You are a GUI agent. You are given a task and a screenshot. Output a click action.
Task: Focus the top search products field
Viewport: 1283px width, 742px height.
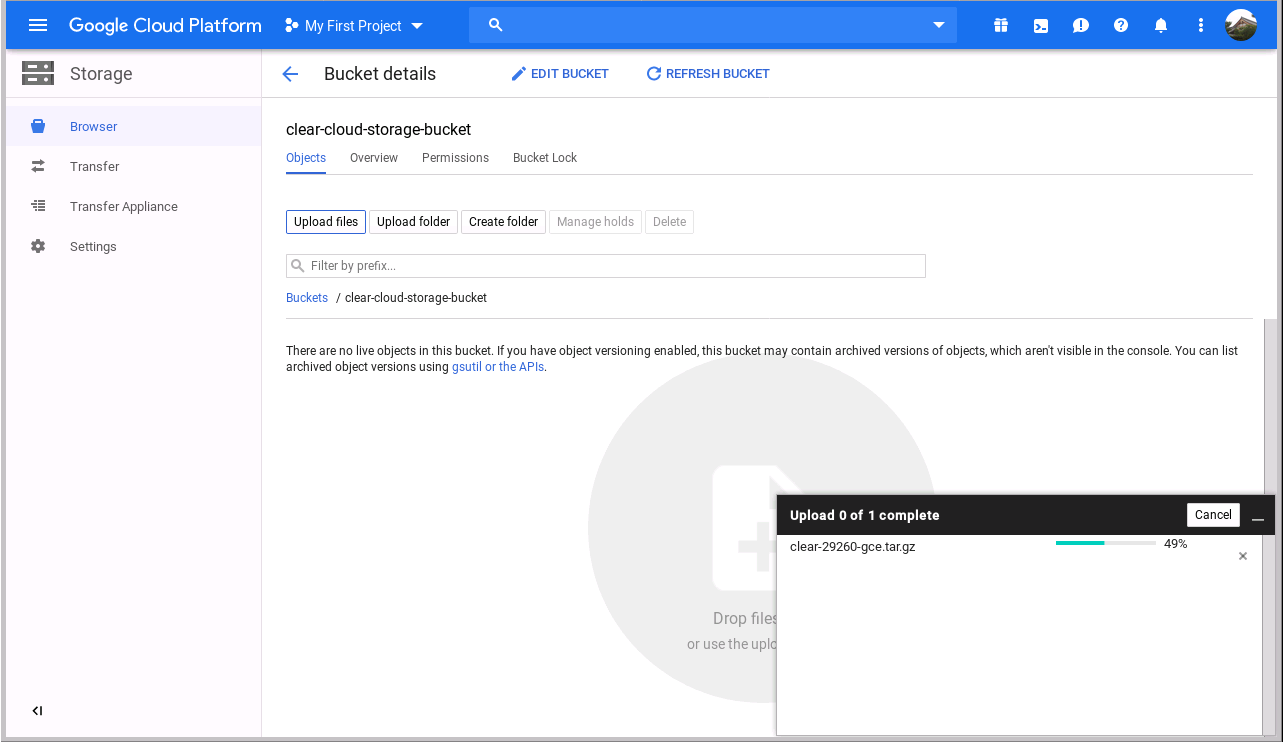click(713, 26)
